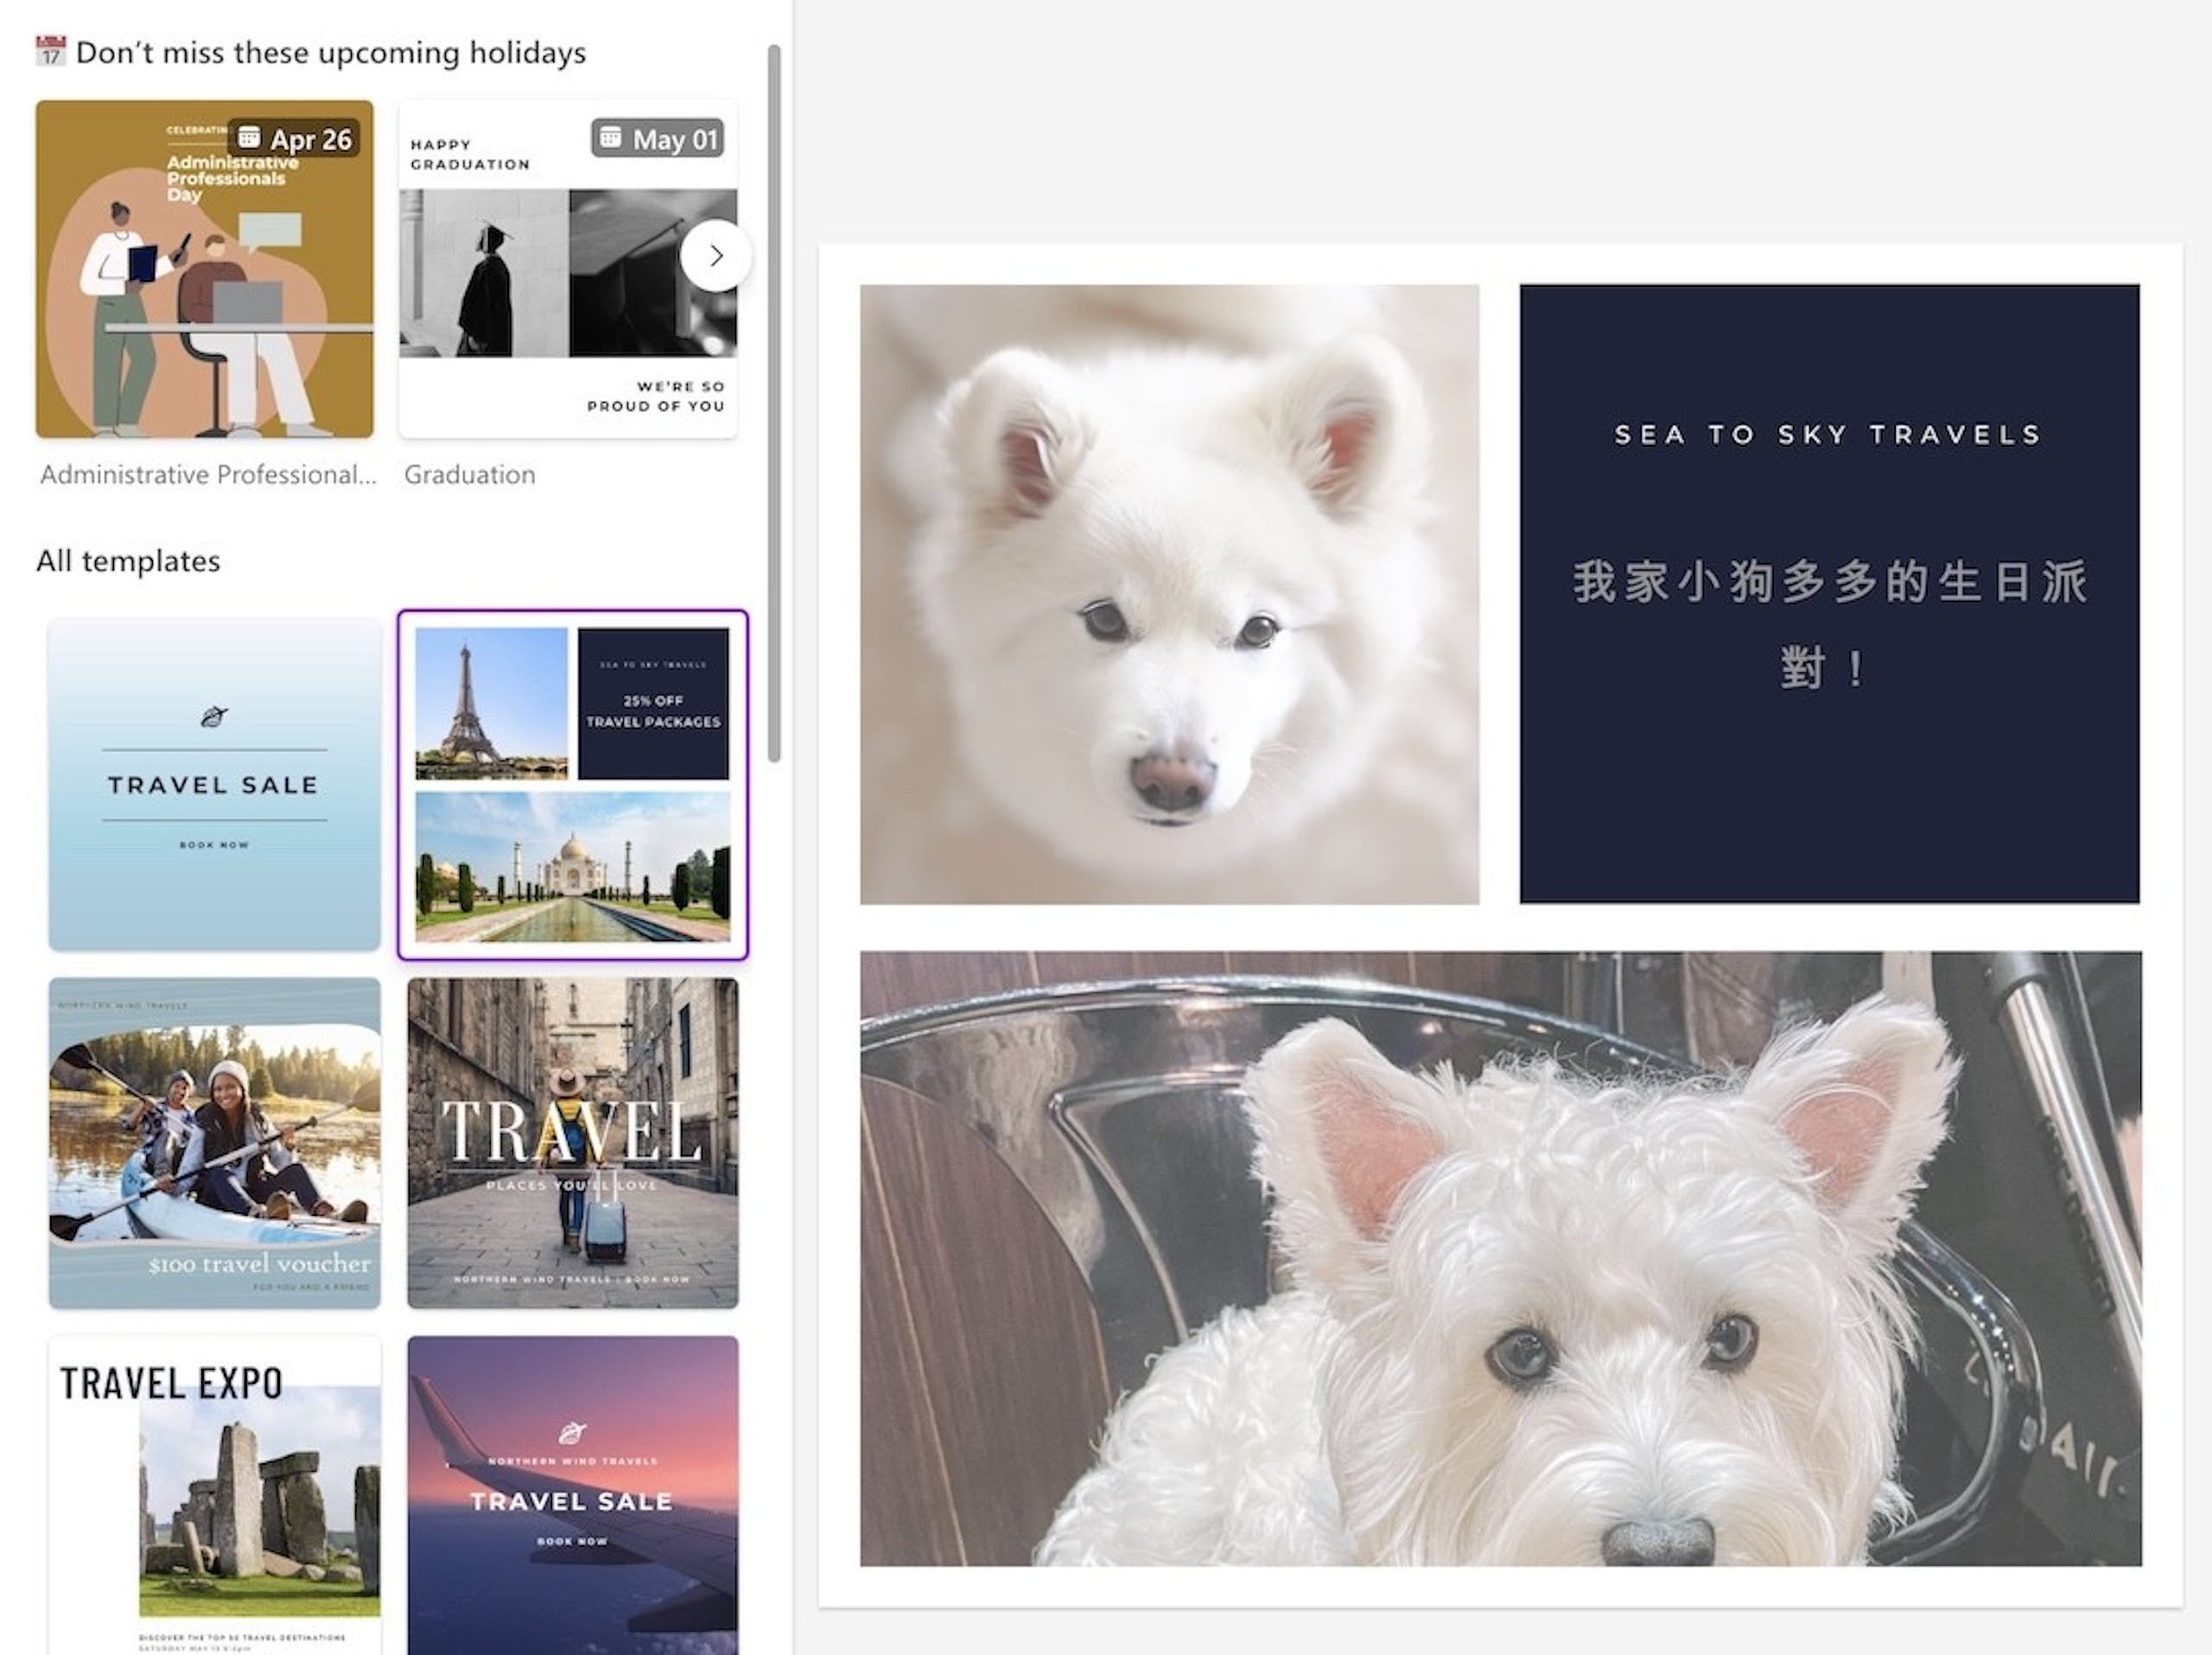Image resolution: width=2212 pixels, height=1655 pixels.
Task: Select the Chinese birthday party text block
Action: [x=1828, y=624]
